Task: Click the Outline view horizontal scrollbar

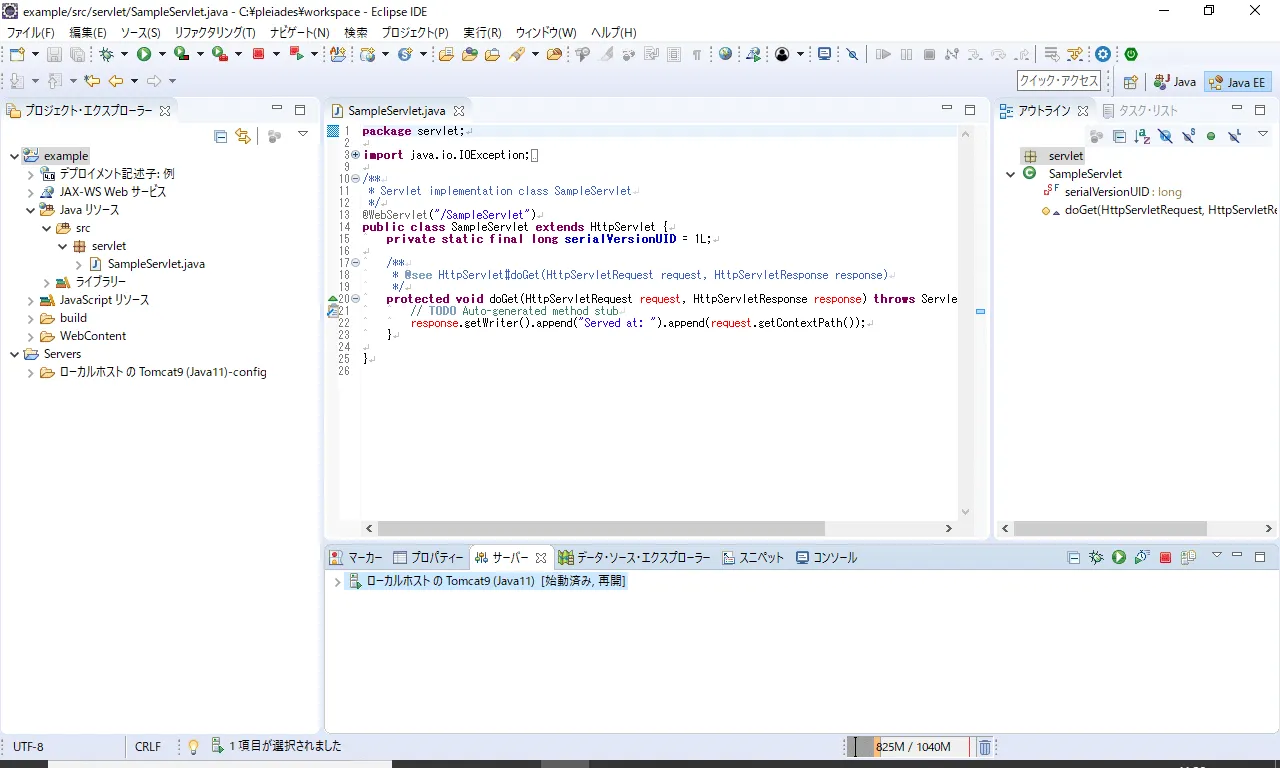Action: [1111, 528]
